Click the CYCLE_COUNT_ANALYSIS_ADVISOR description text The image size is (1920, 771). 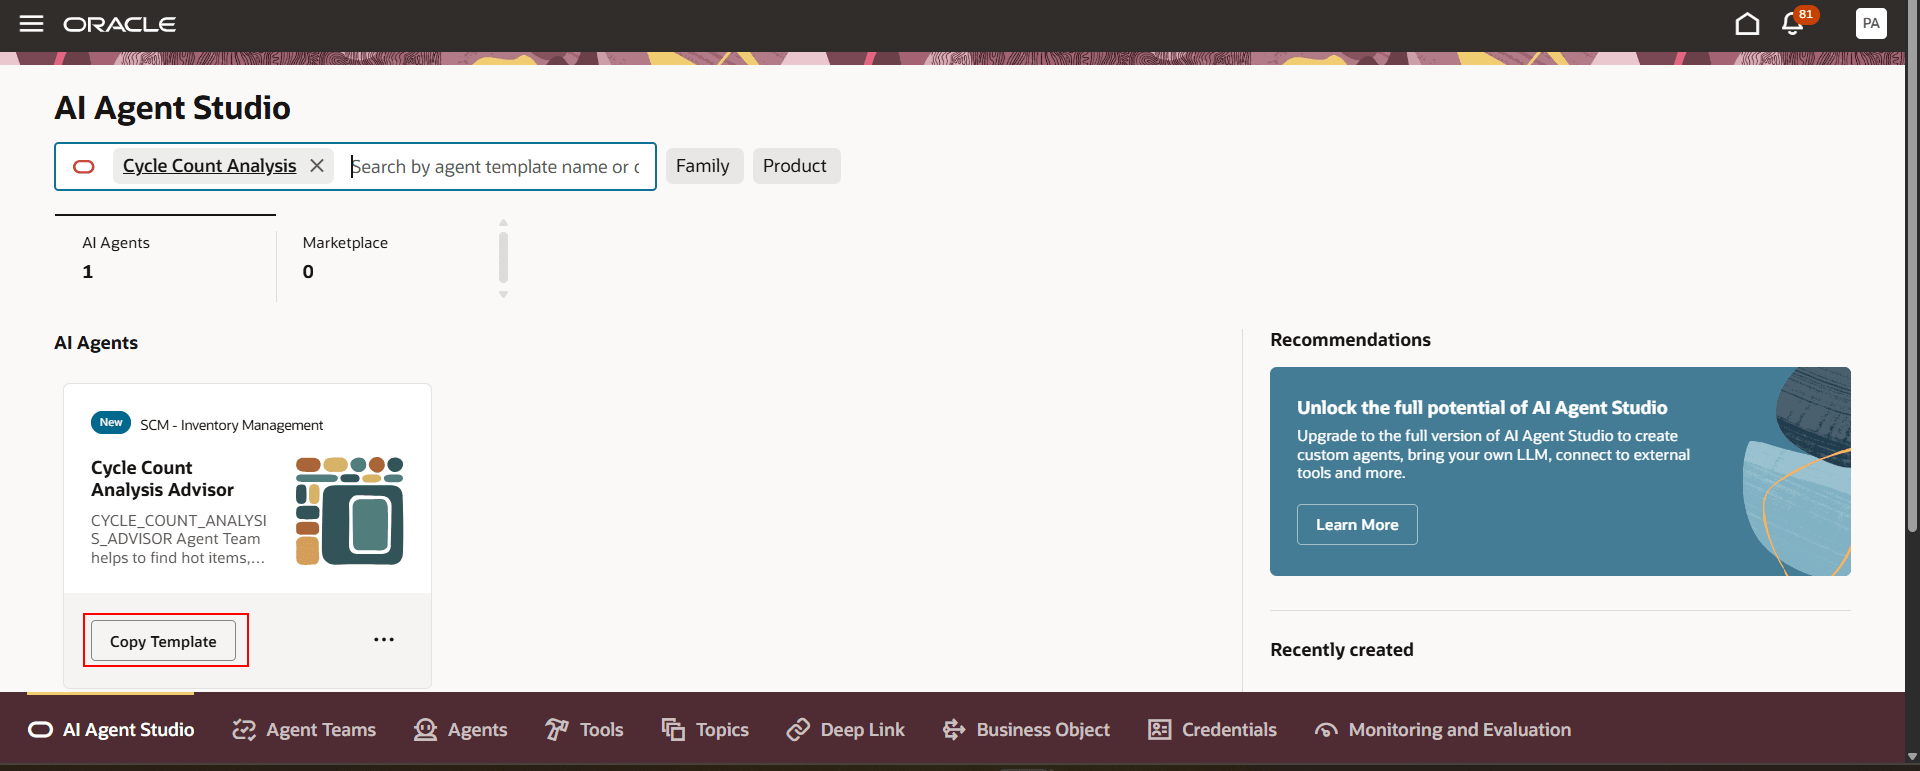[x=179, y=539]
